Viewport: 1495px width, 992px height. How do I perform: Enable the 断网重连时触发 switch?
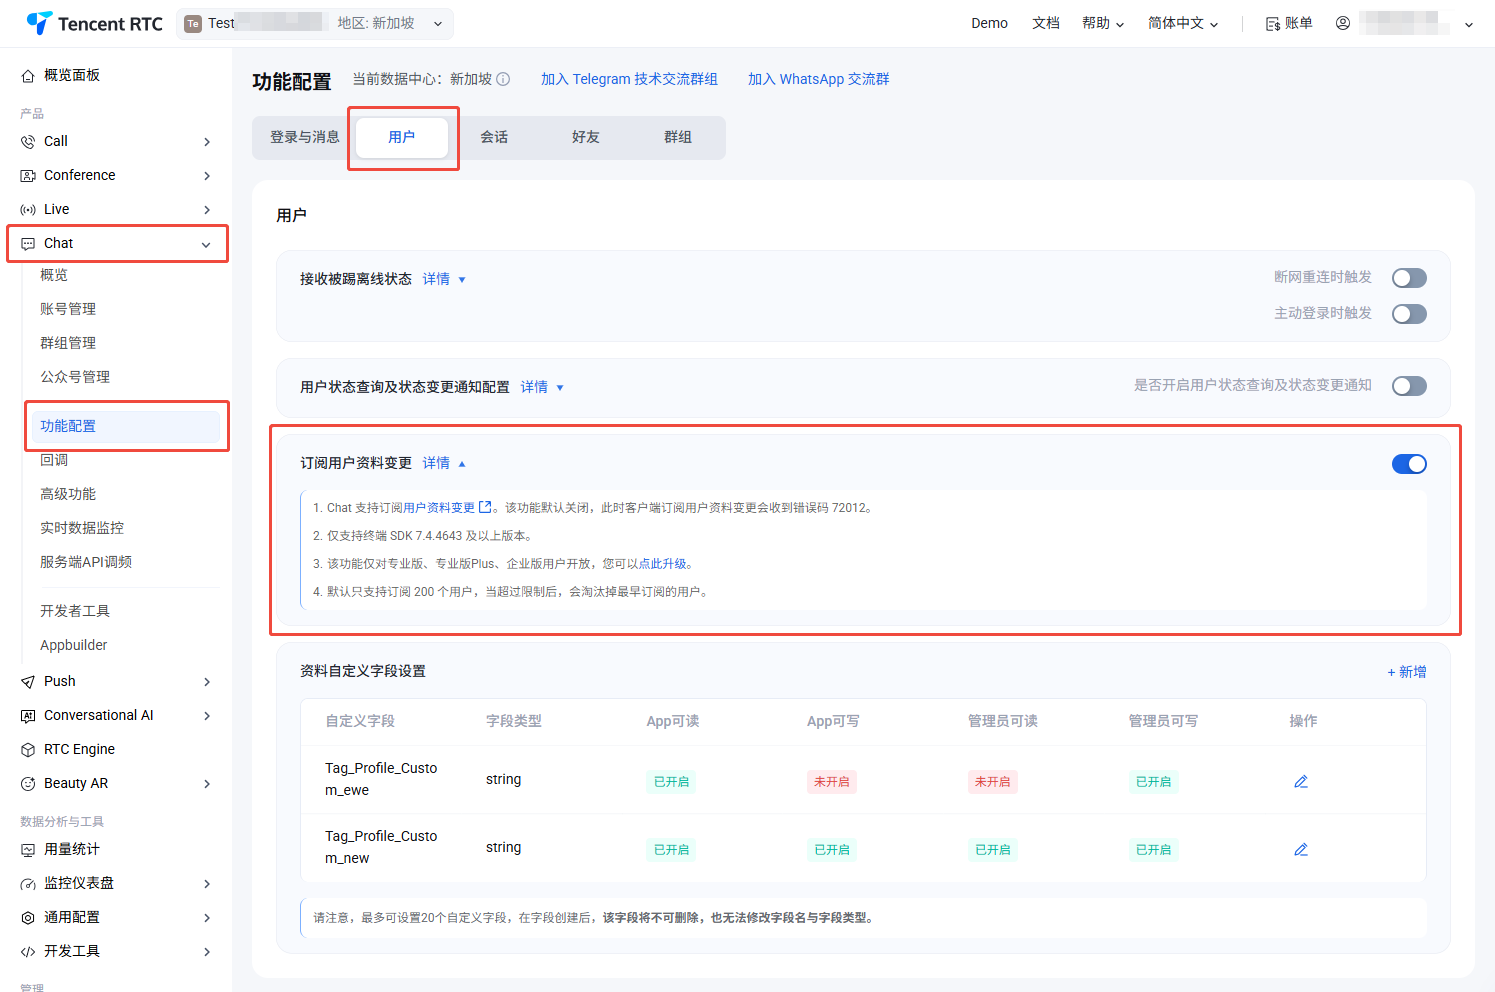coord(1409,278)
